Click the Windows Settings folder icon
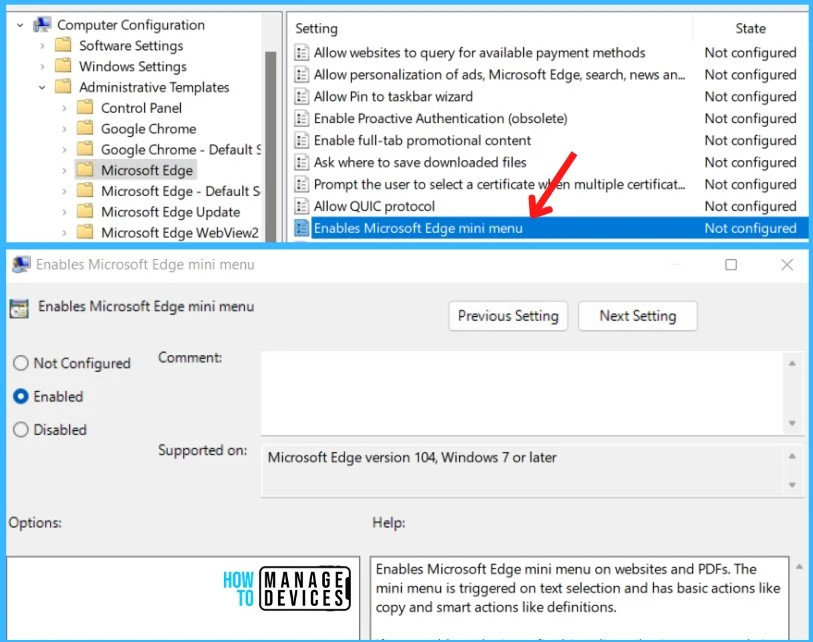813x642 pixels. coord(63,66)
